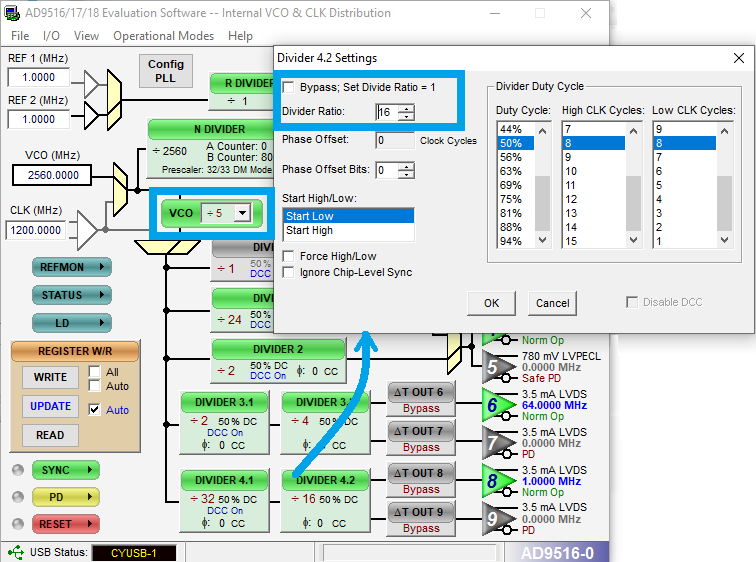Click the USB status icon
The image size is (756, 562).
tap(15, 552)
